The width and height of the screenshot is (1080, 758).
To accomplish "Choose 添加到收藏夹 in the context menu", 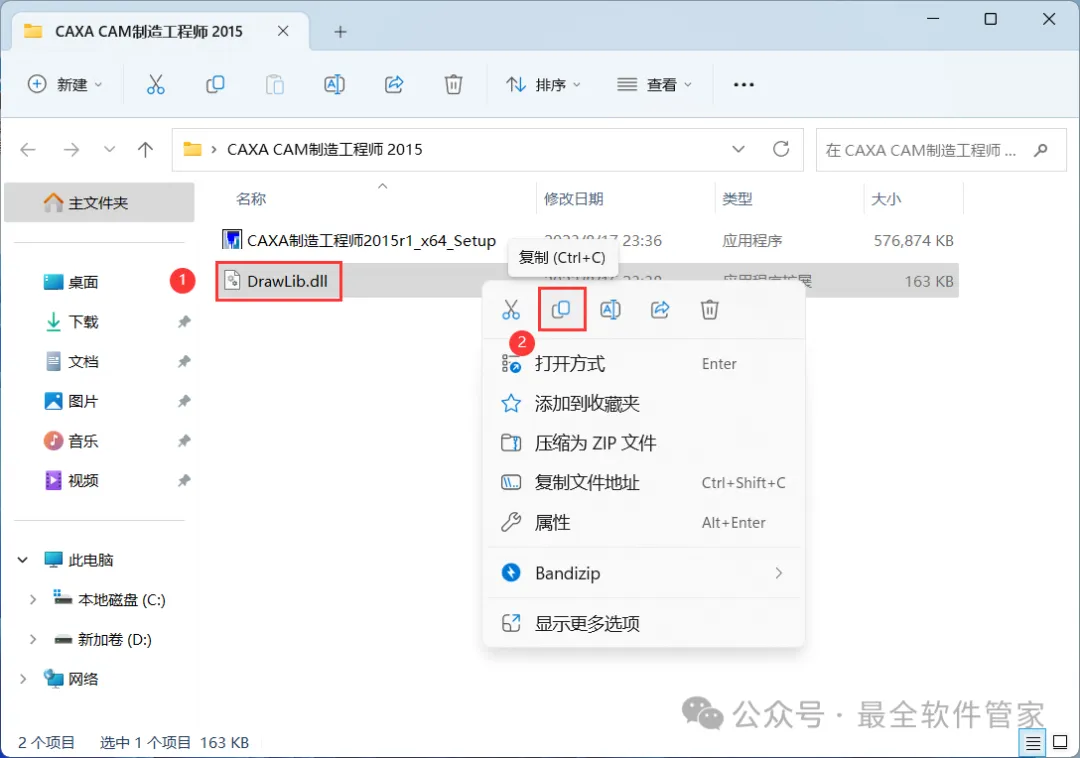I will tap(644, 403).
